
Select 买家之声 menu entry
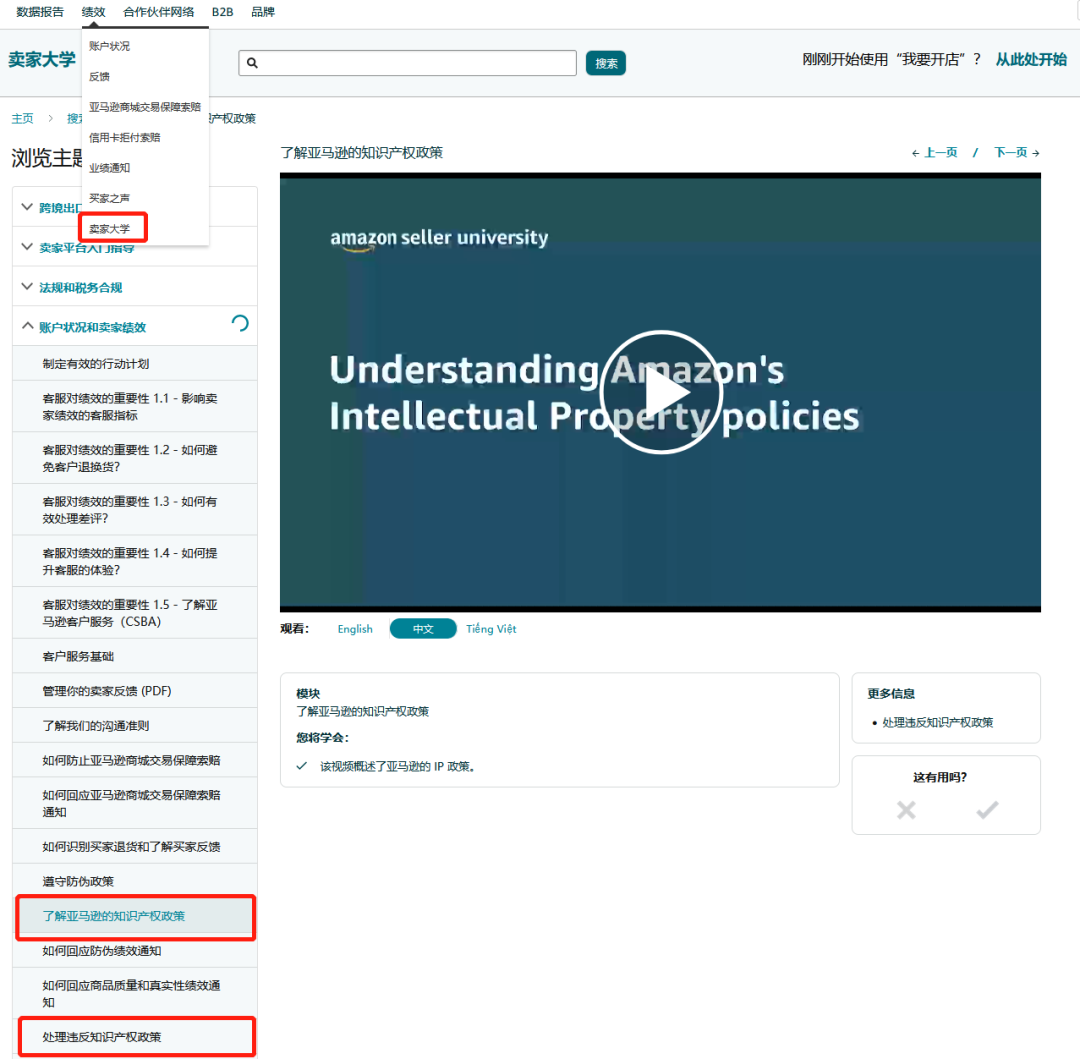(109, 198)
